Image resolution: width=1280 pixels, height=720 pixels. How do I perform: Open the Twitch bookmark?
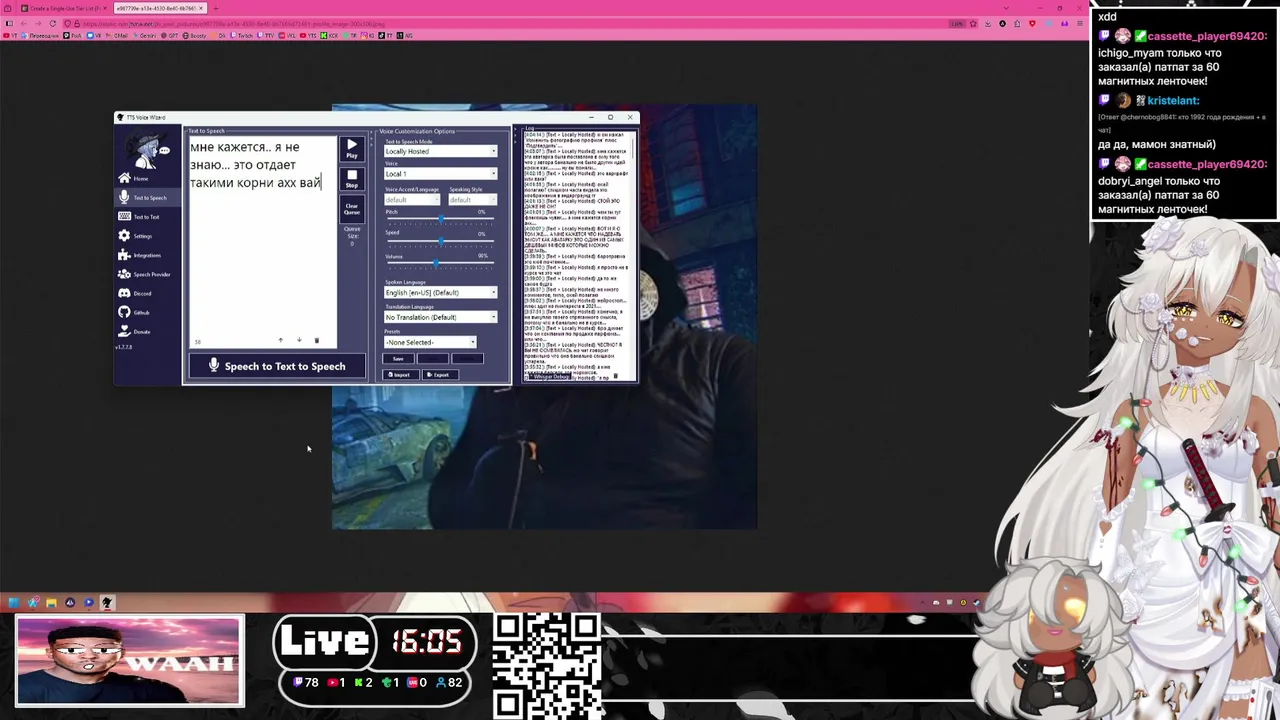pos(244,35)
